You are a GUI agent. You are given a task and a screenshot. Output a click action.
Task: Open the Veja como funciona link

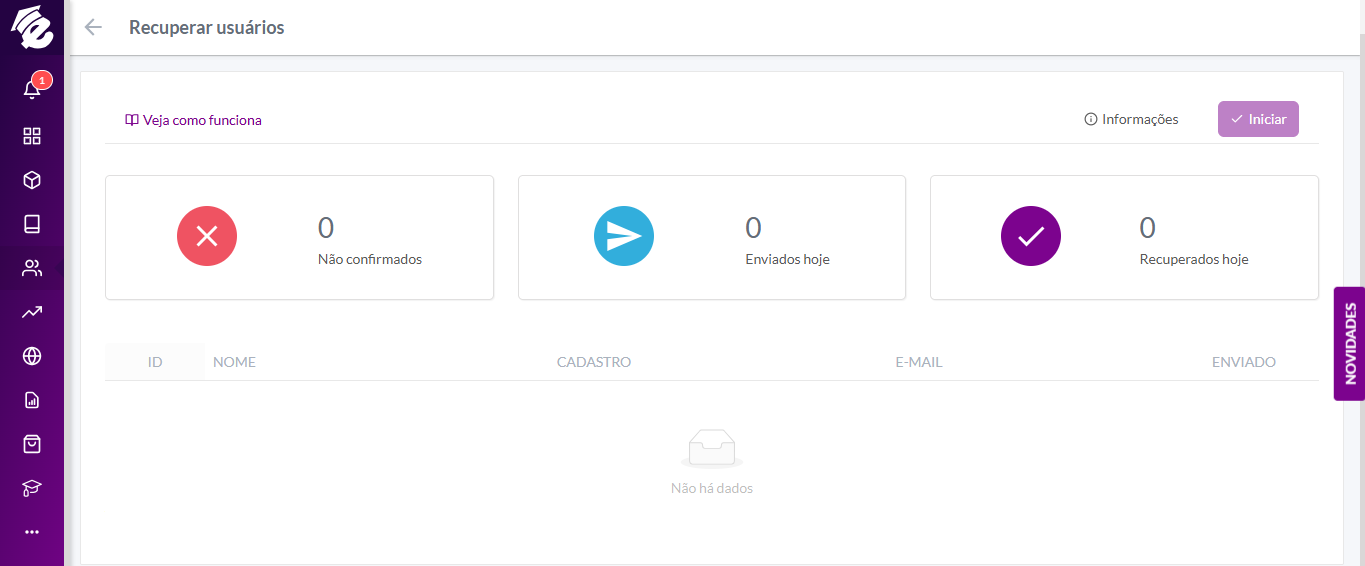[193, 120]
